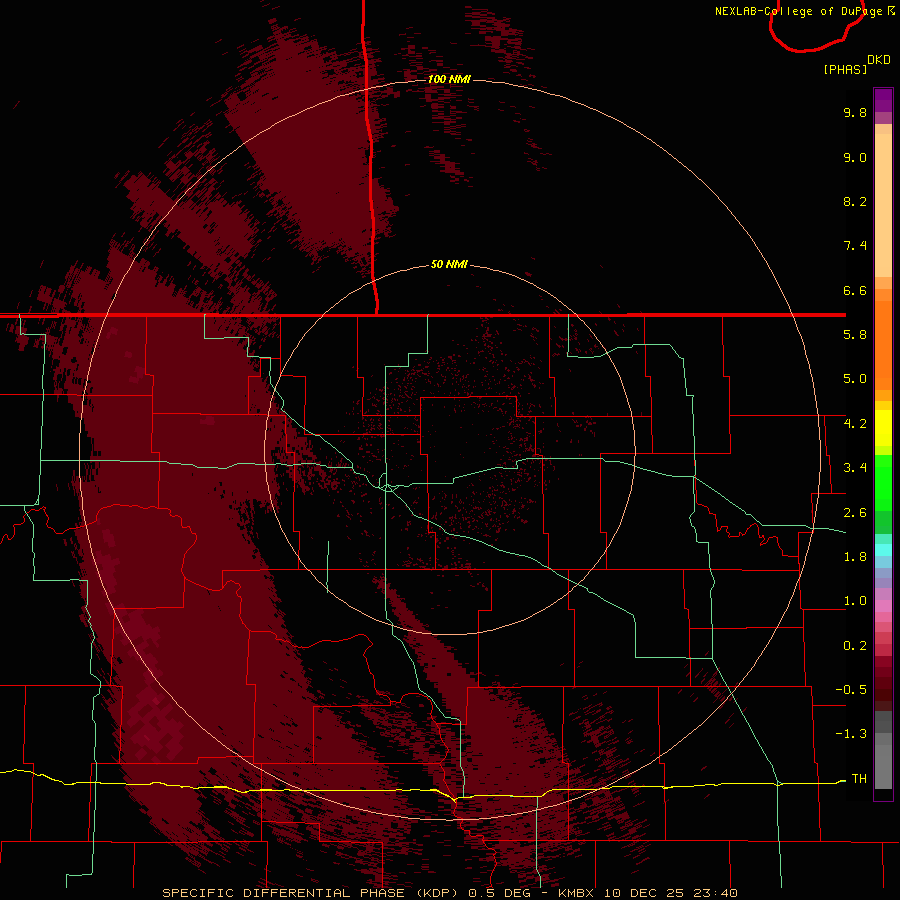Click the "TH" threshold label on scale
Image resolution: width=900 pixels, height=900 pixels.
[859, 778]
